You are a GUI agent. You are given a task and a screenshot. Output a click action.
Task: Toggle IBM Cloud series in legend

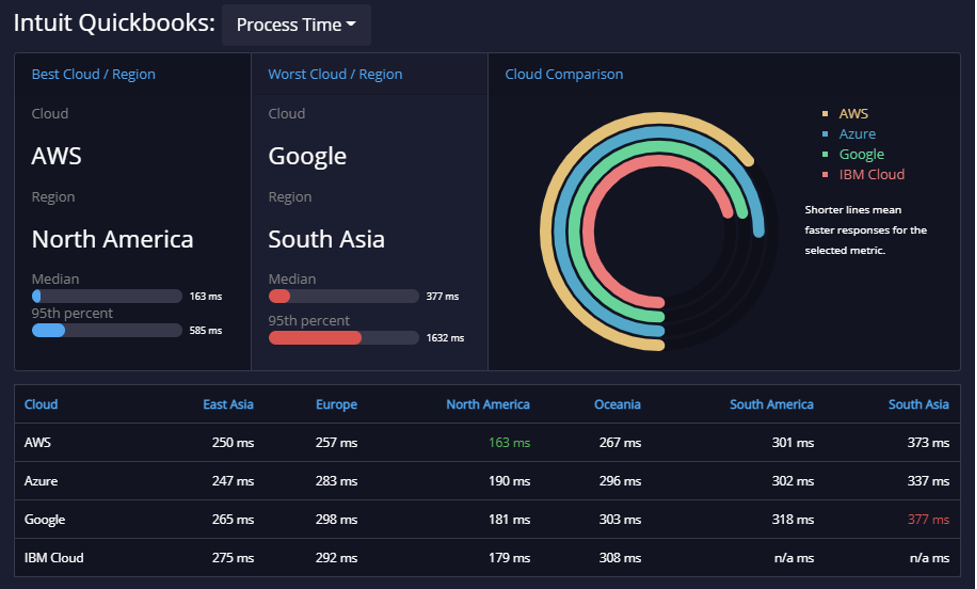click(x=871, y=175)
